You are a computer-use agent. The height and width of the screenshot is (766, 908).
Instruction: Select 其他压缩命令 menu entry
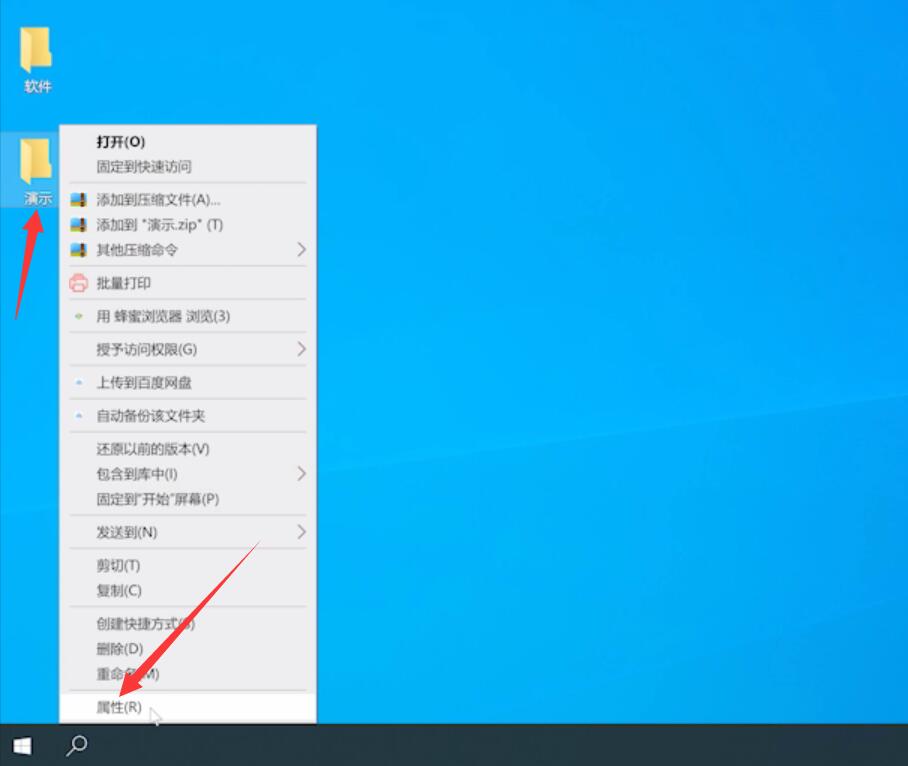(188, 250)
